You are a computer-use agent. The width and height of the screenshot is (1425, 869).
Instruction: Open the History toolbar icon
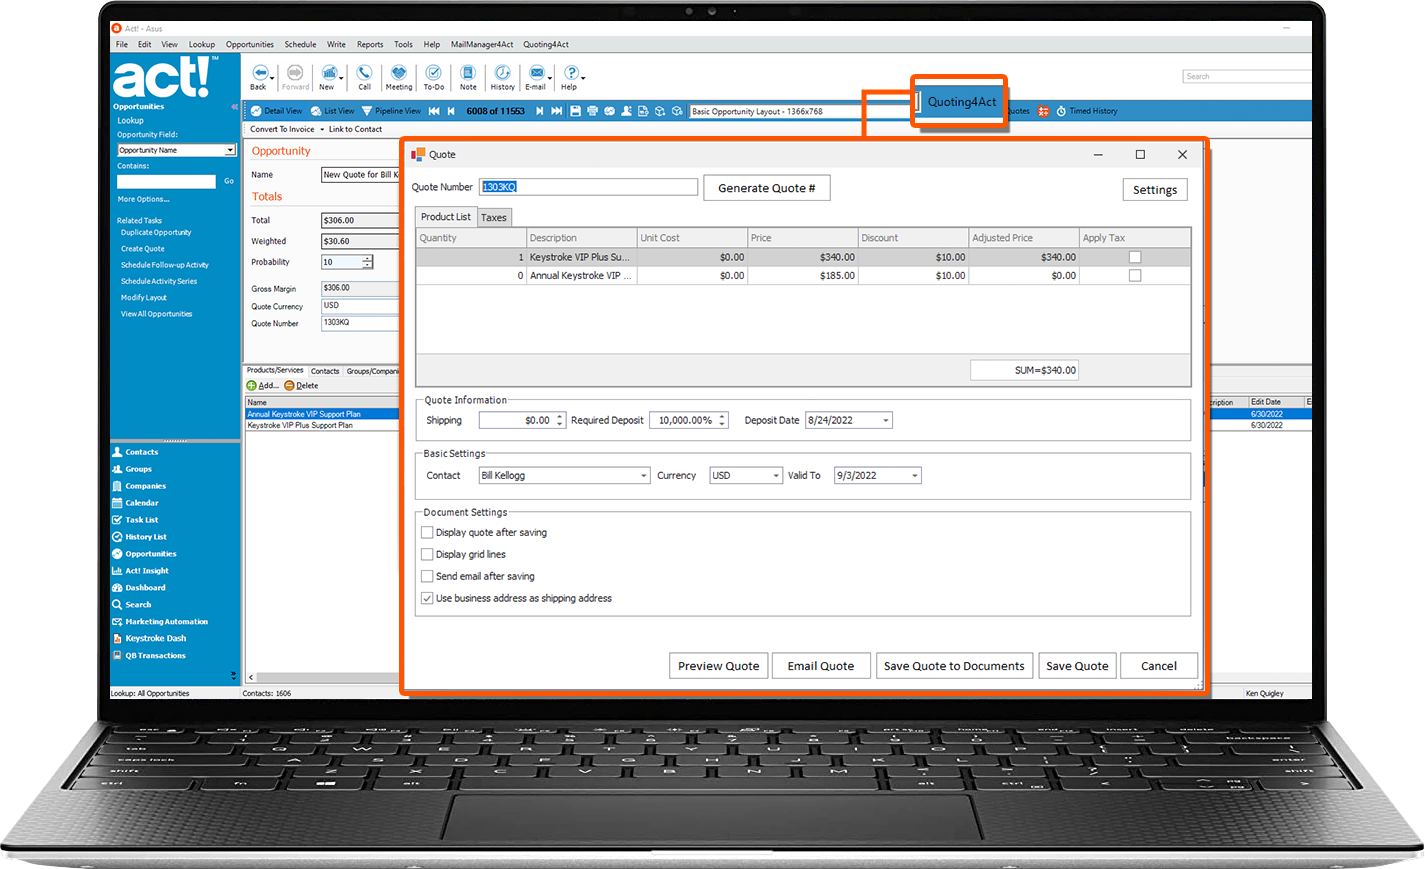(x=503, y=73)
